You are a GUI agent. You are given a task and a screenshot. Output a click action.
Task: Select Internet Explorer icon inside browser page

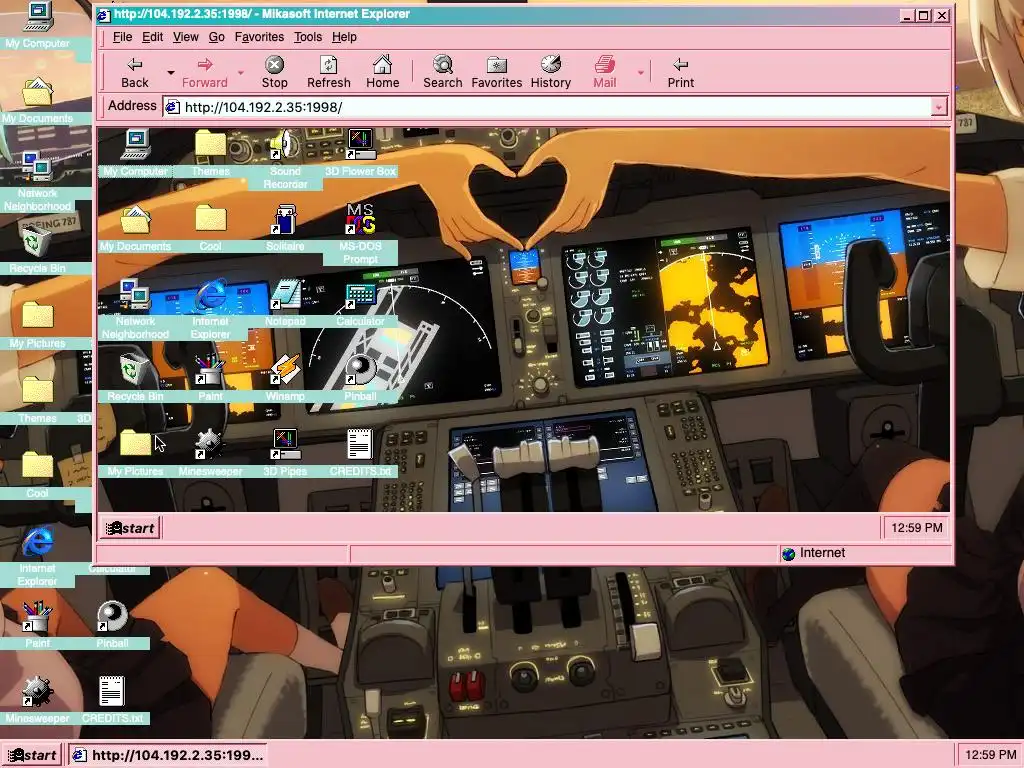point(210,310)
